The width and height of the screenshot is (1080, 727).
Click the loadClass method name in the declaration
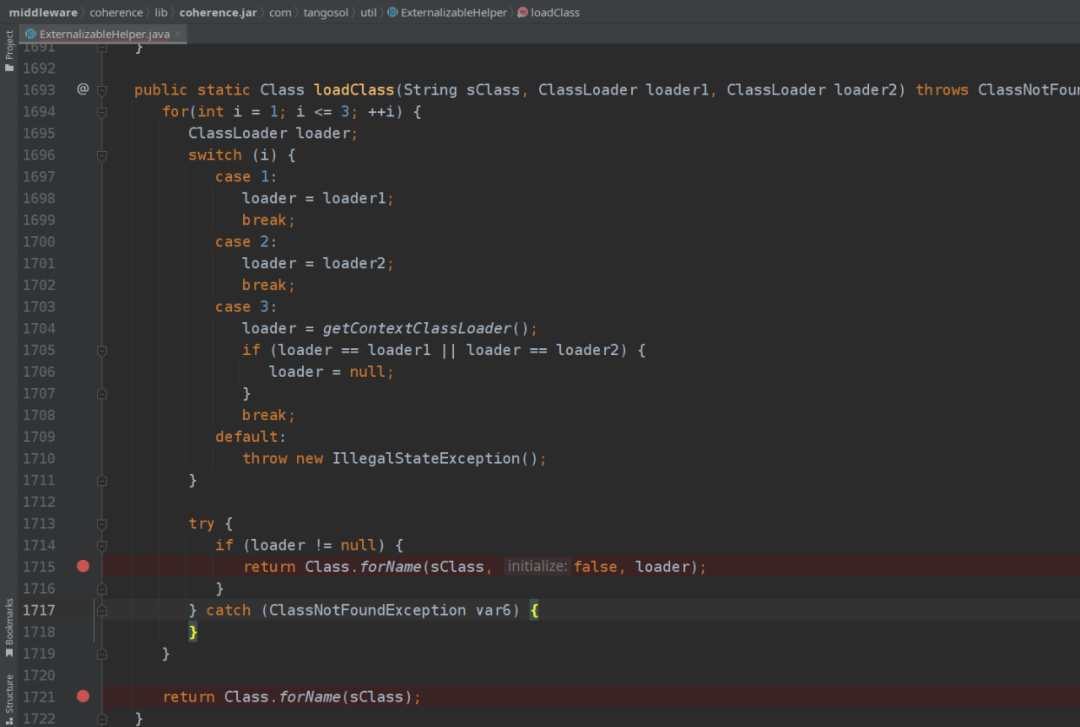(x=354, y=90)
